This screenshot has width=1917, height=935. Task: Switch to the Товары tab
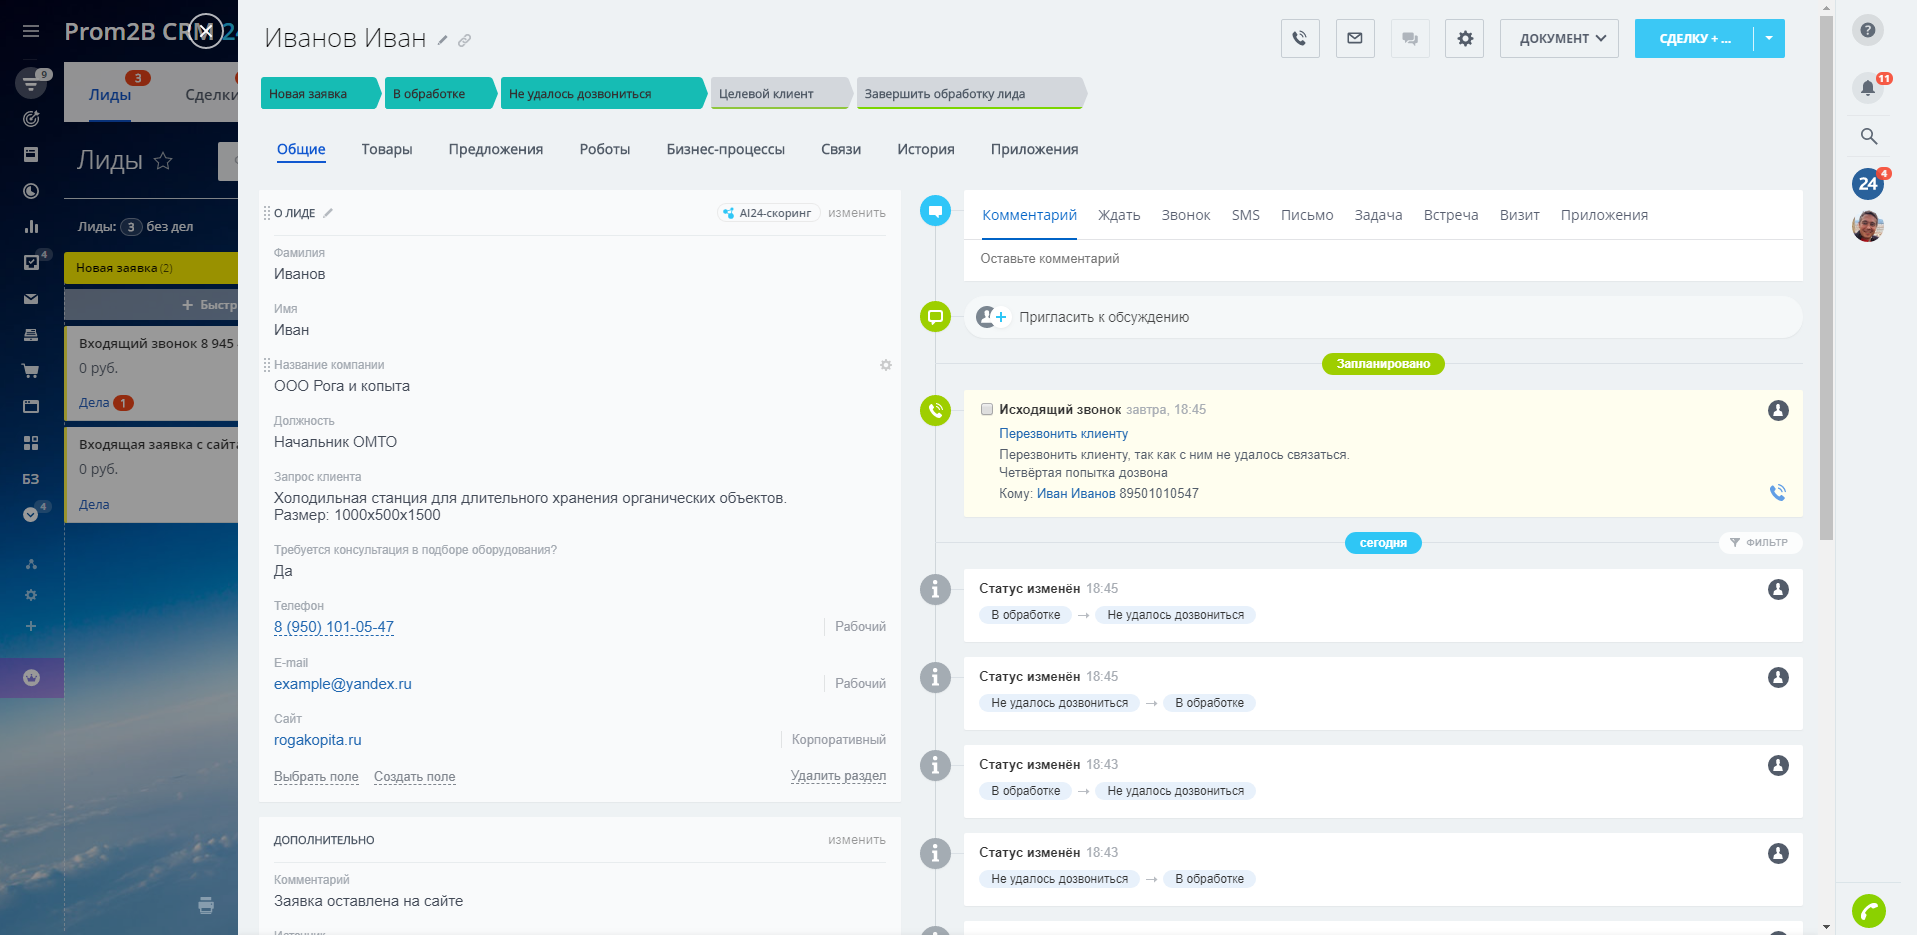coord(387,150)
